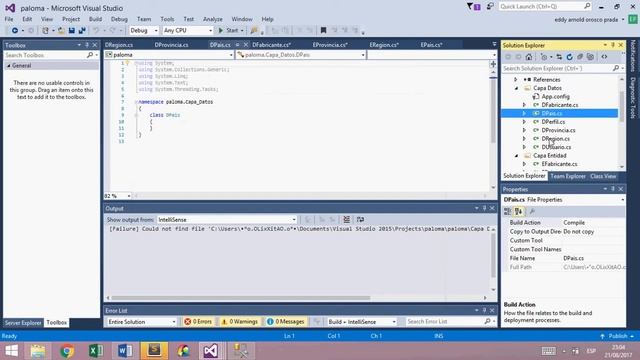
Task: Toggle auto-hide pin on Output panel
Action: (x=484, y=208)
